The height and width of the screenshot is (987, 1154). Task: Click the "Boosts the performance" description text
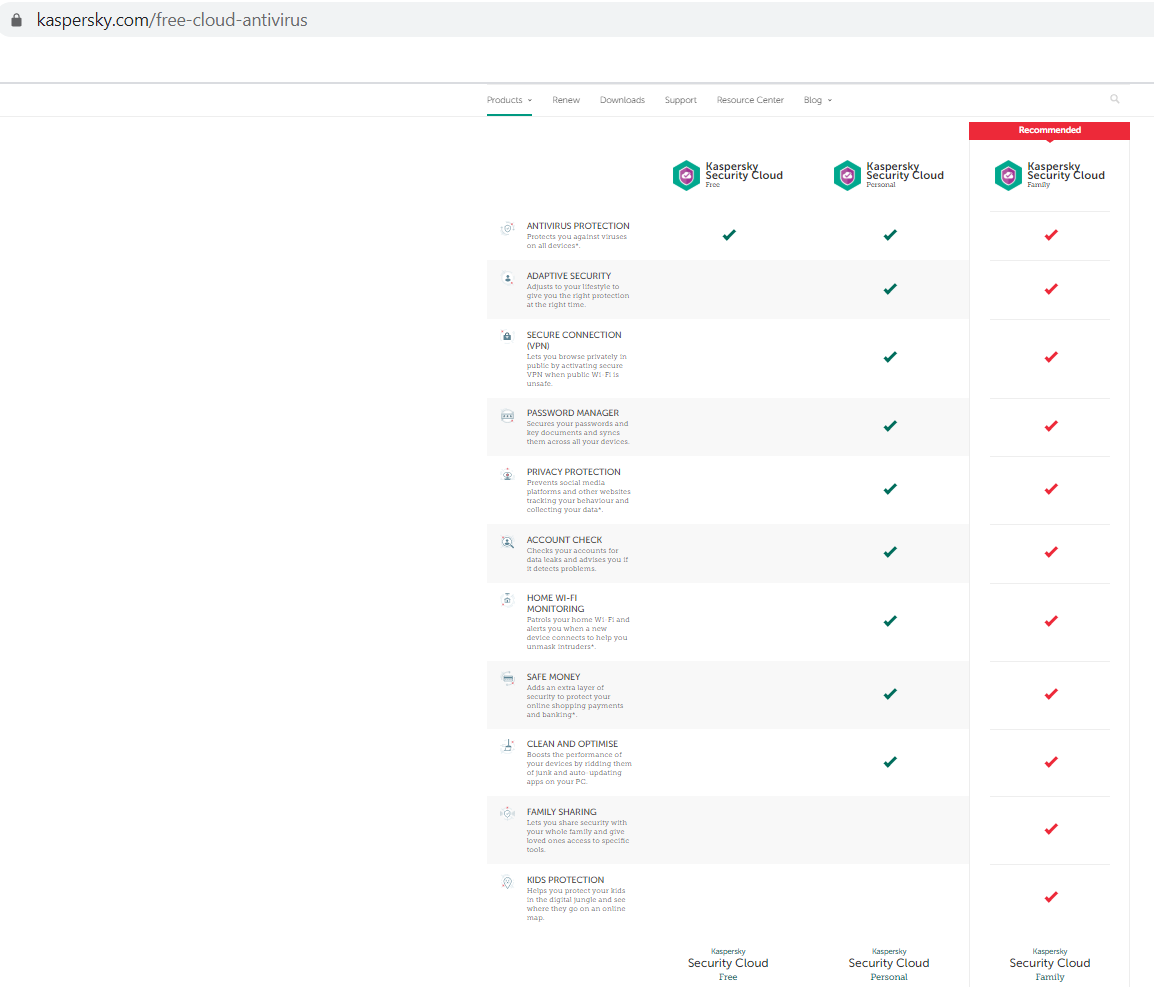579,768
